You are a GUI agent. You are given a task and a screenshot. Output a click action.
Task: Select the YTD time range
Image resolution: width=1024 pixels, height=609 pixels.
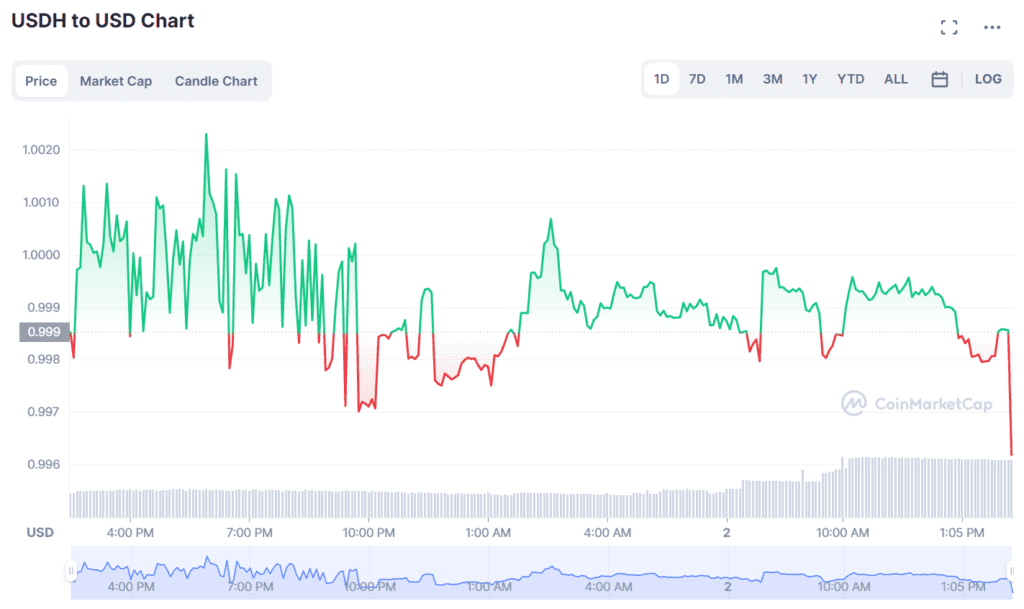coord(850,79)
